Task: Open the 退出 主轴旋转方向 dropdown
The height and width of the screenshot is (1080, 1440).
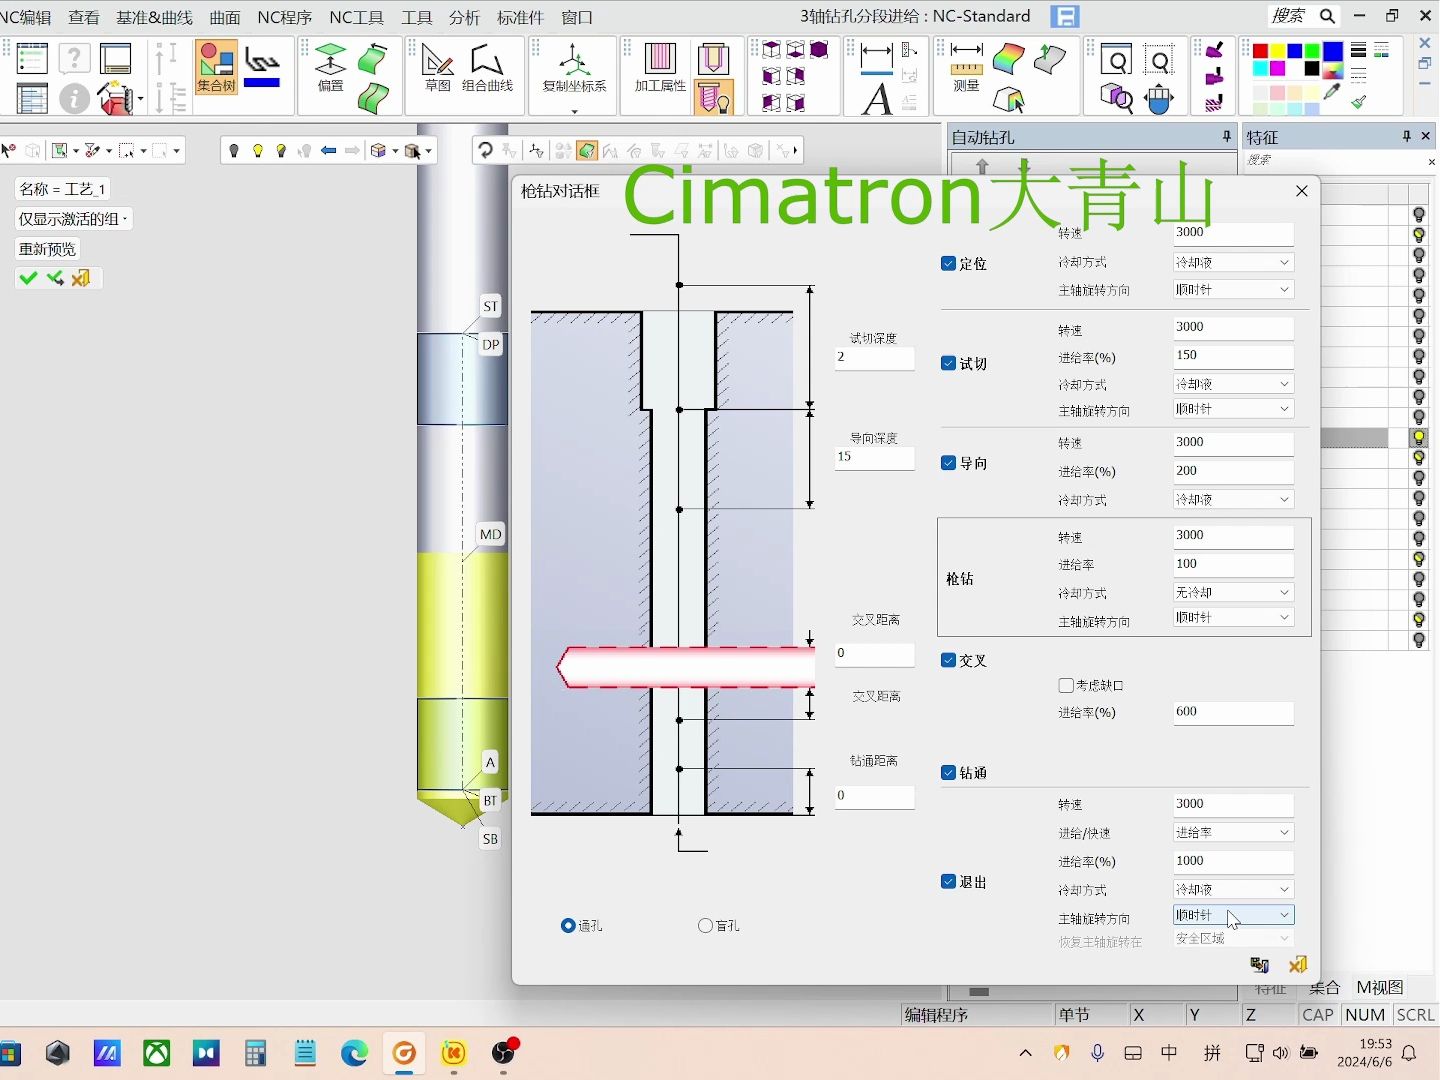Action: click(1233, 915)
